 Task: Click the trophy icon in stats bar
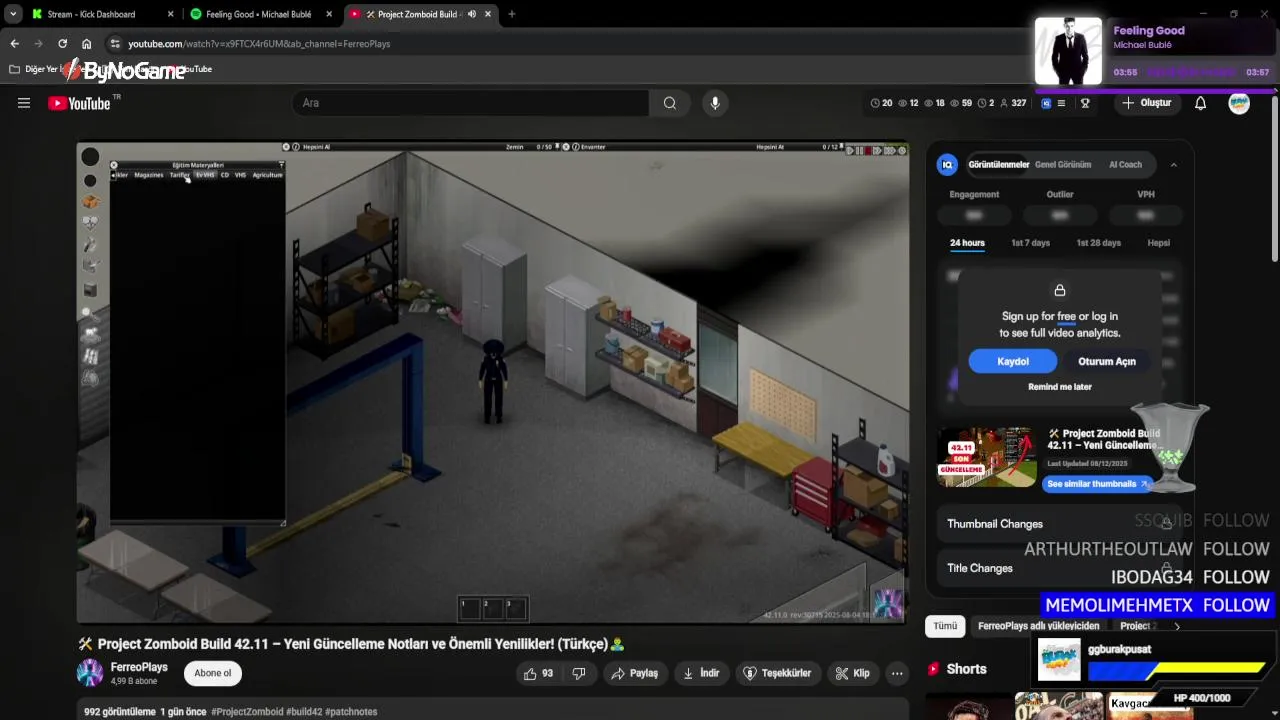[x=1085, y=103]
